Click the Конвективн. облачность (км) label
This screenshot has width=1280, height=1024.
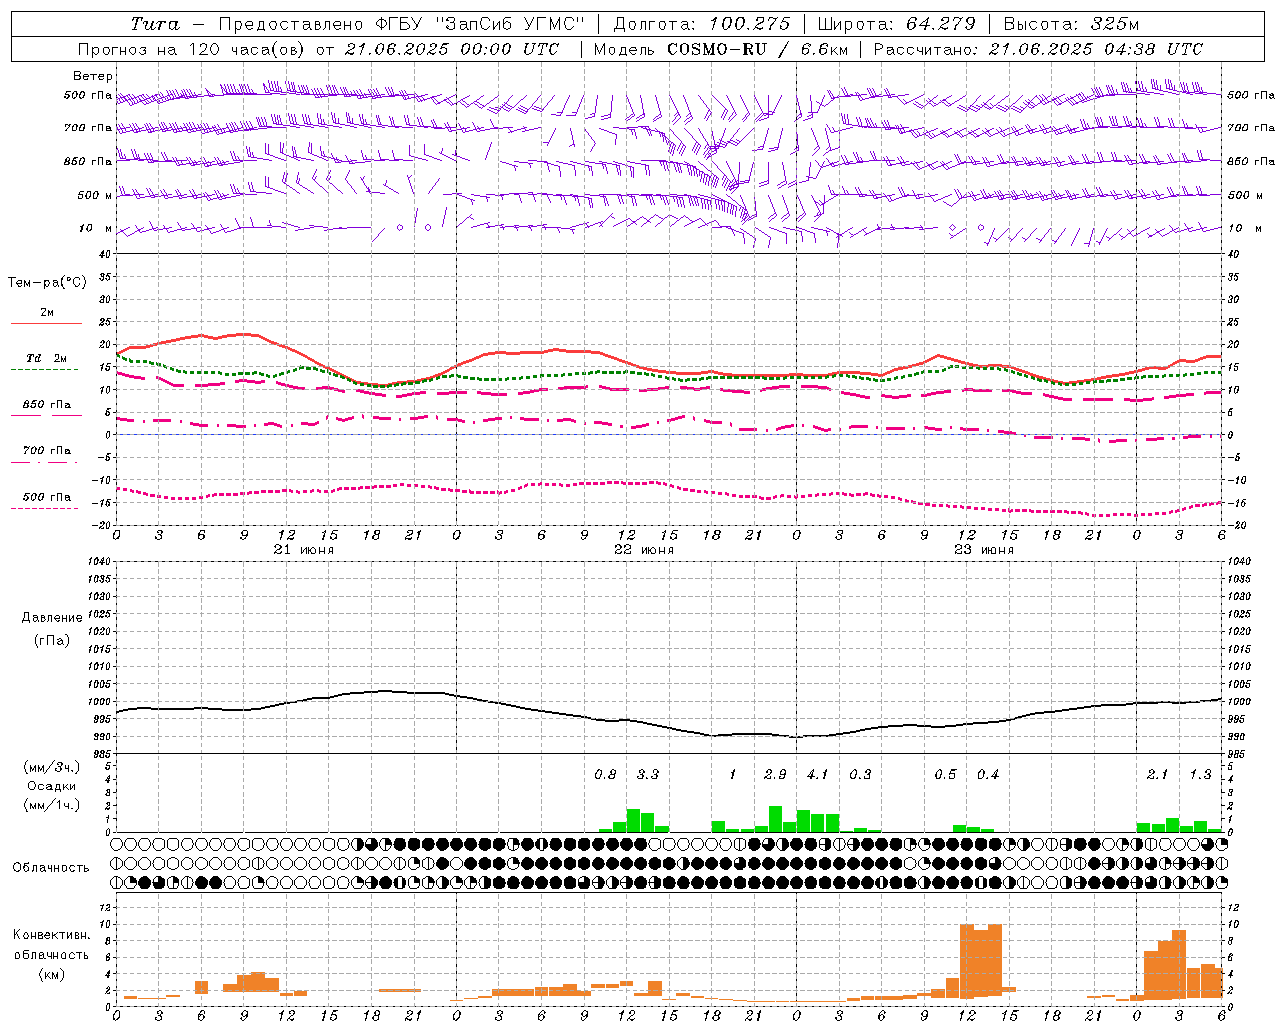point(51,954)
